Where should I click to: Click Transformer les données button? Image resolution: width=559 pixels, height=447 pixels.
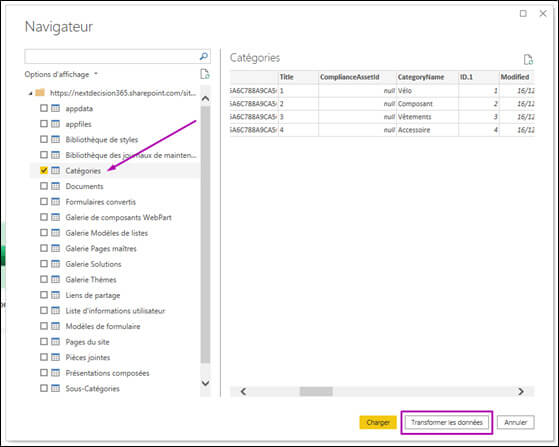click(x=447, y=422)
